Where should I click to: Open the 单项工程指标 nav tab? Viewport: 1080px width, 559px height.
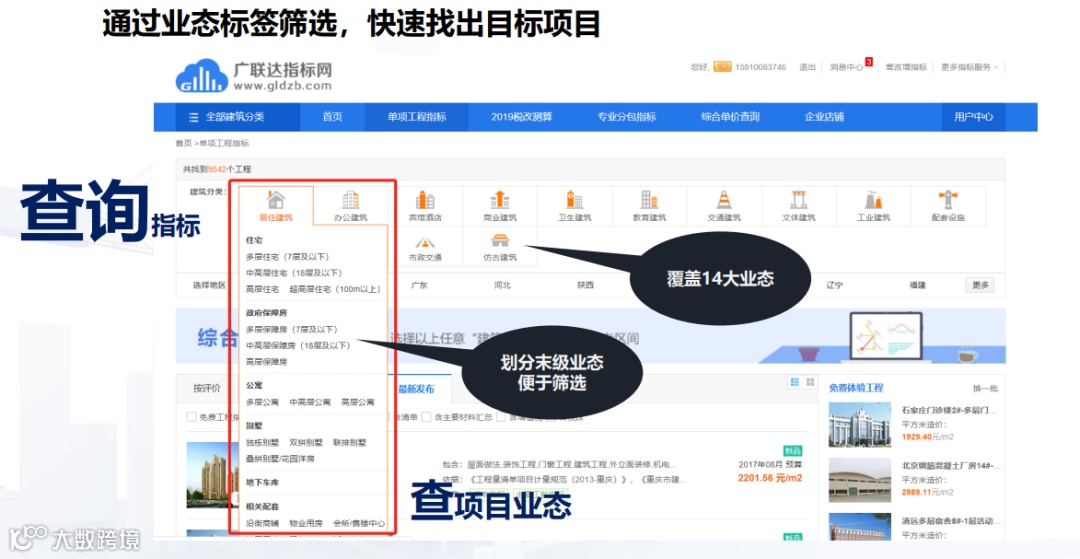[417, 117]
